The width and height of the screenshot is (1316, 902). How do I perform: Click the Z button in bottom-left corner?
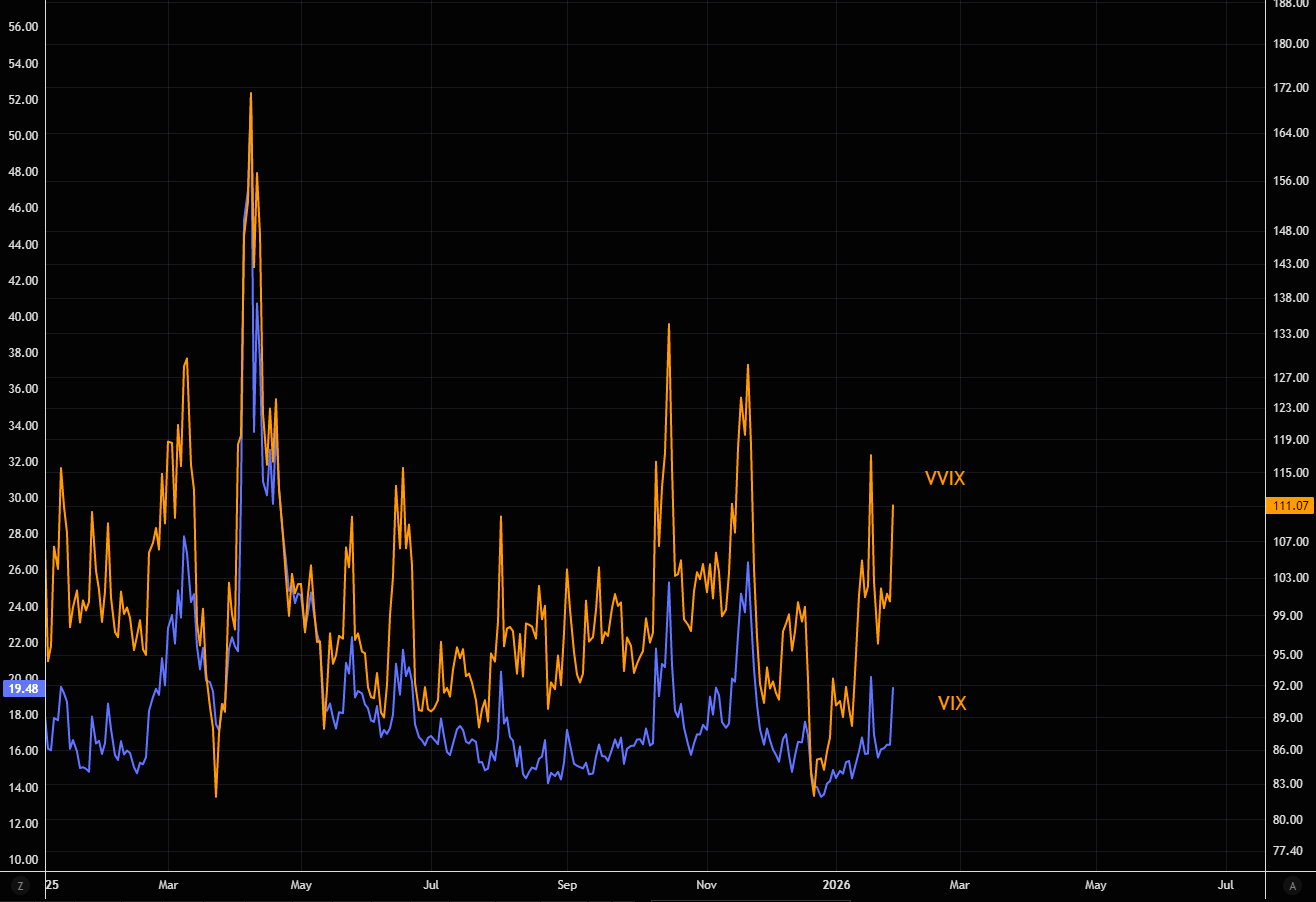click(x=20, y=885)
